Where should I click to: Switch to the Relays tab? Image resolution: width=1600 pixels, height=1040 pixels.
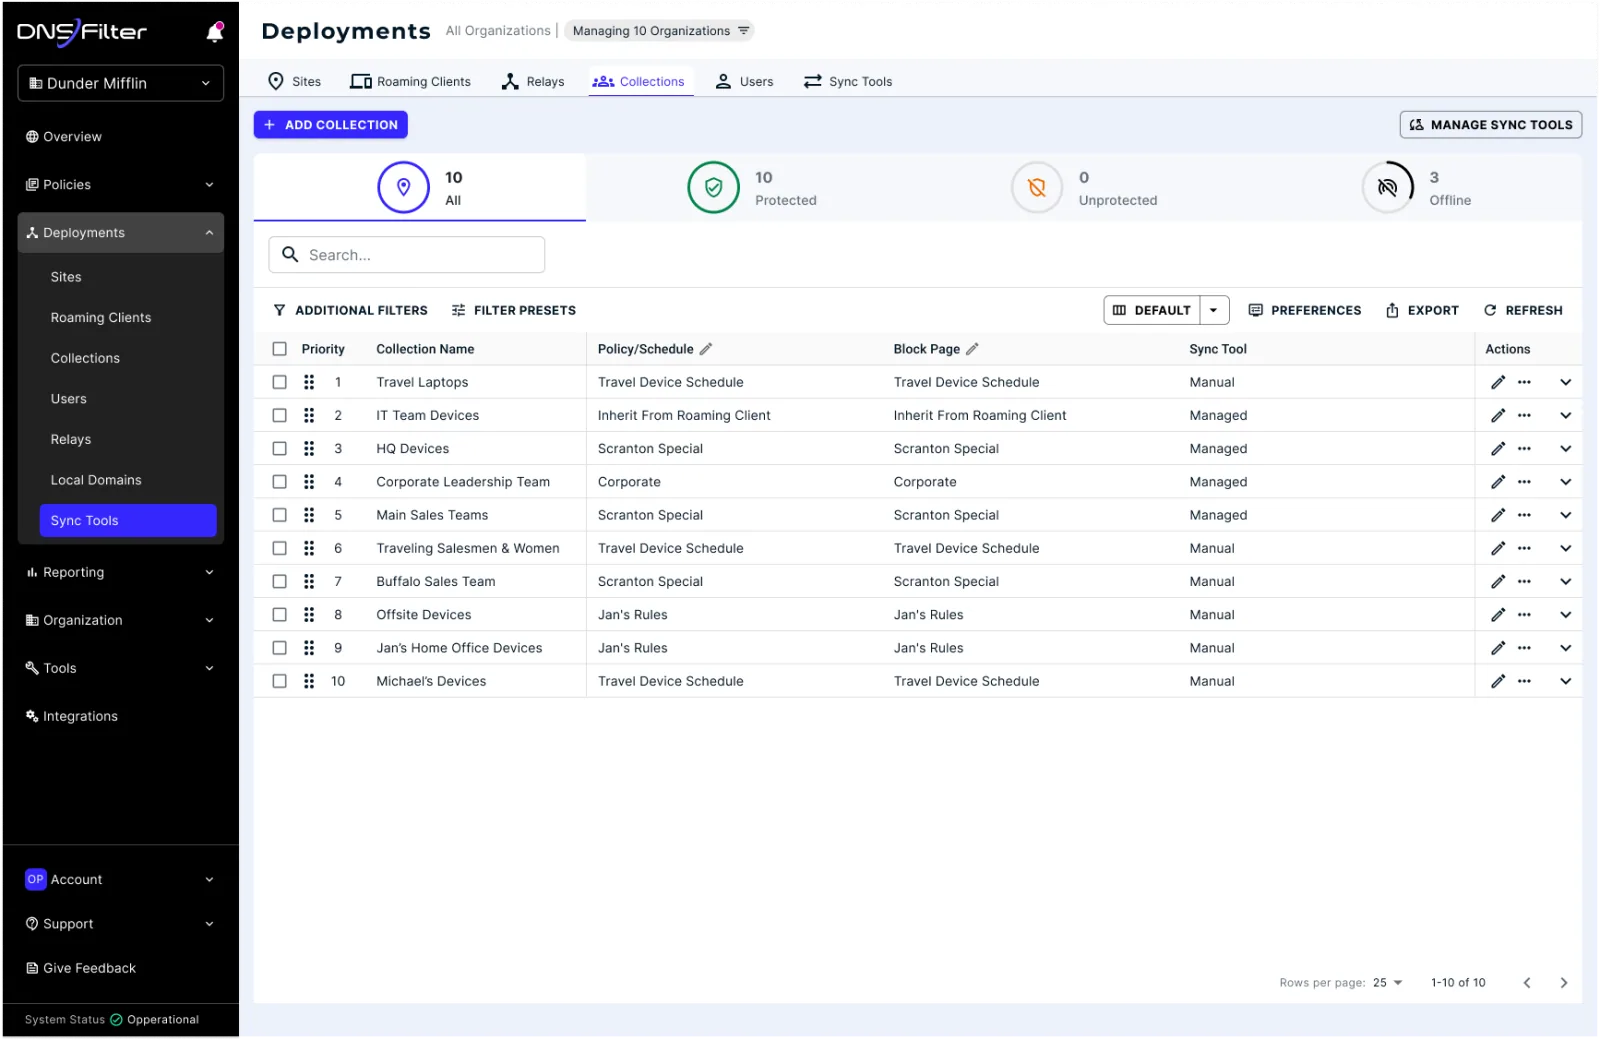click(x=533, y=82)
